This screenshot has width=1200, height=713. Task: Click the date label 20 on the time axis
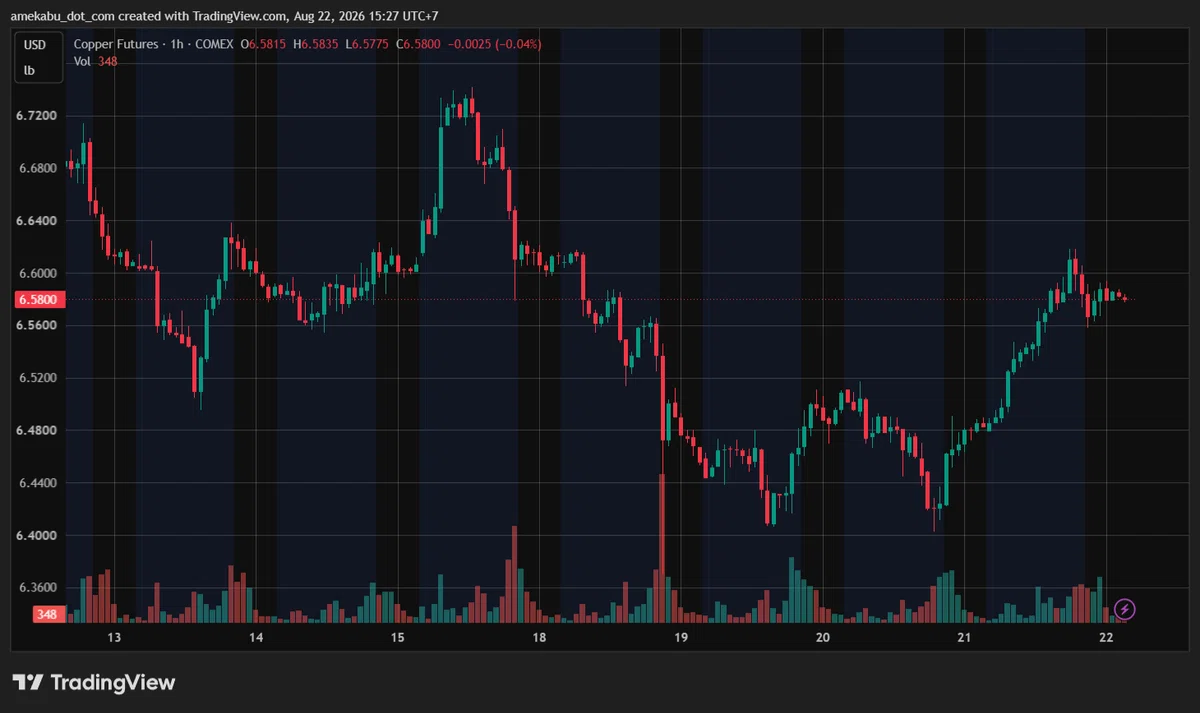(823, 638)
